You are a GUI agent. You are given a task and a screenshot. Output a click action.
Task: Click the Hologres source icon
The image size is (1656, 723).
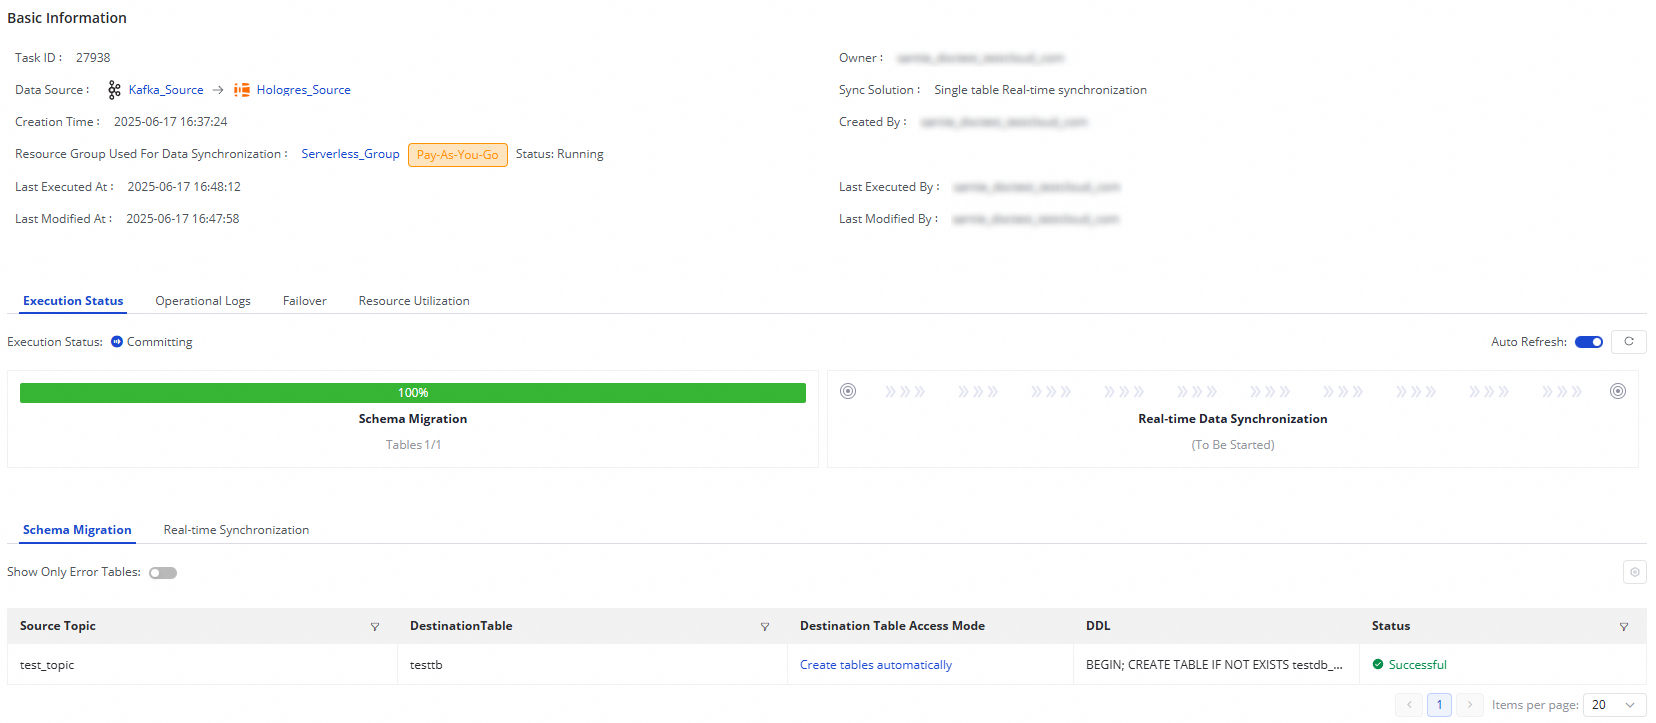tap(242, 90)
